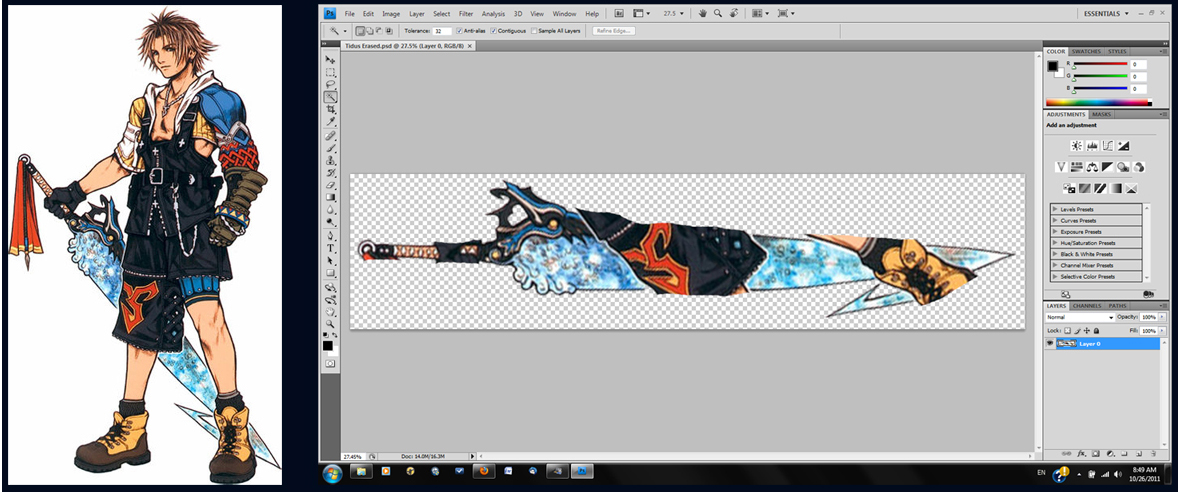Viewport: 1178px width, 492px height.
Task: Add a Curves adjustment
Action: tap(1107, 146)
